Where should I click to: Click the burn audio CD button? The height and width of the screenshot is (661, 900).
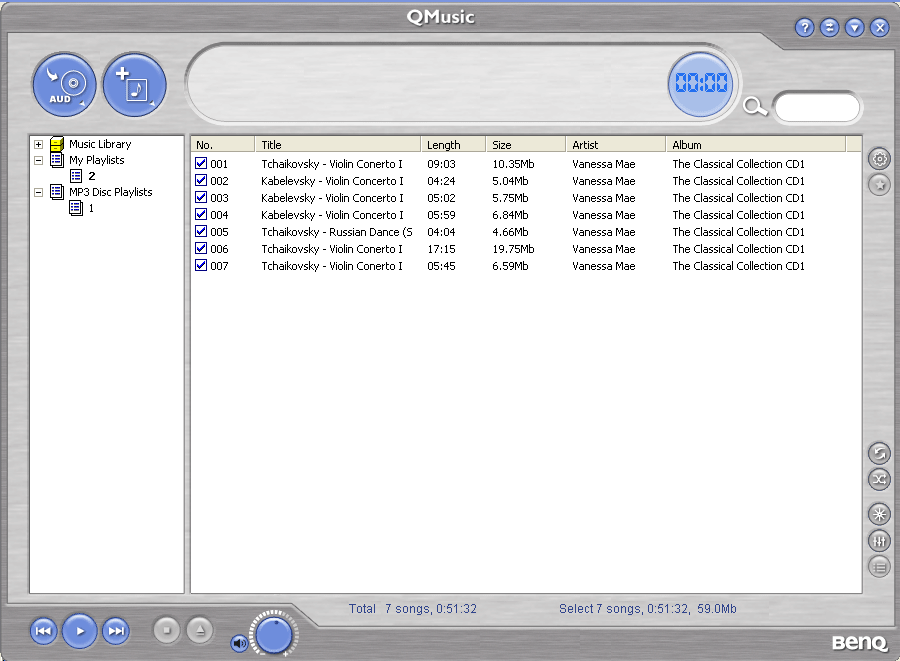[64, 85]
